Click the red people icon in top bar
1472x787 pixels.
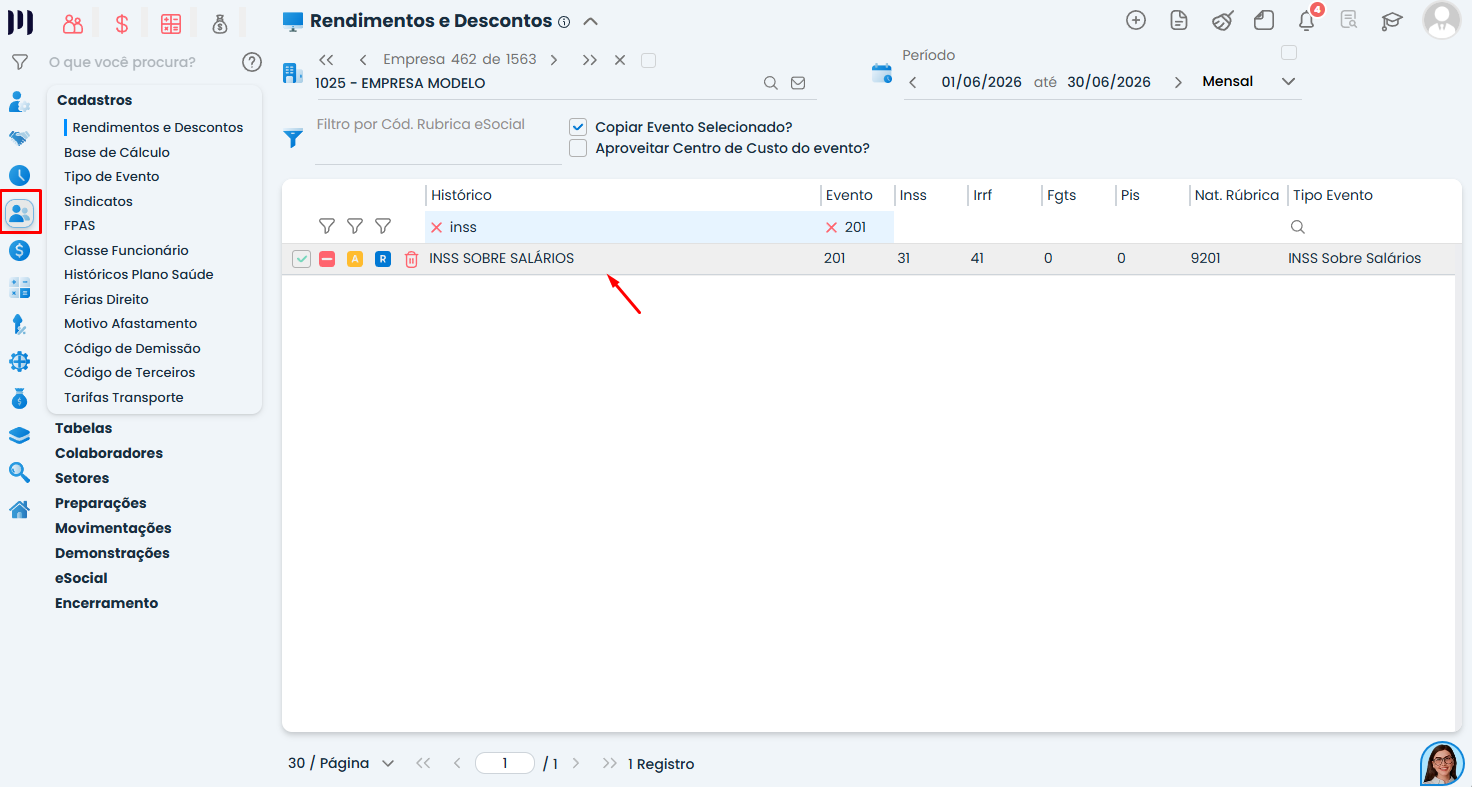(x=73, y=23)
